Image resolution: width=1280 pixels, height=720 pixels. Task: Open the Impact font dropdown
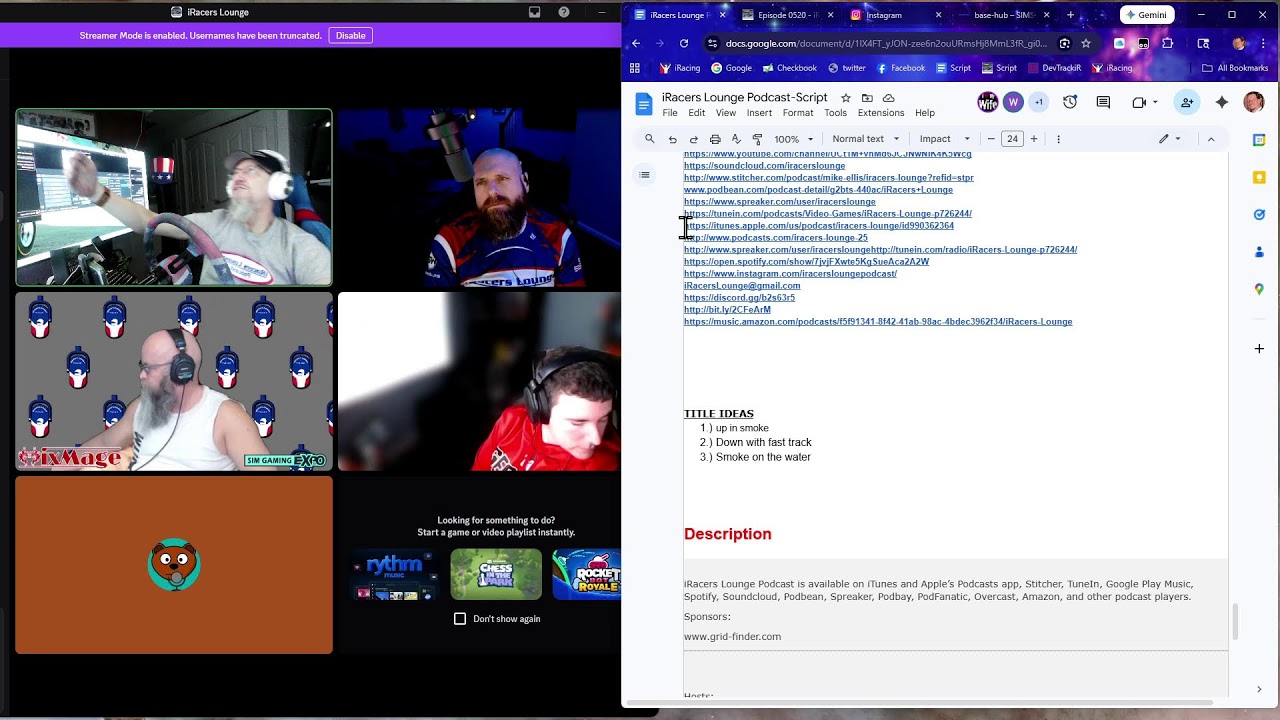click(x=944, y=139)
